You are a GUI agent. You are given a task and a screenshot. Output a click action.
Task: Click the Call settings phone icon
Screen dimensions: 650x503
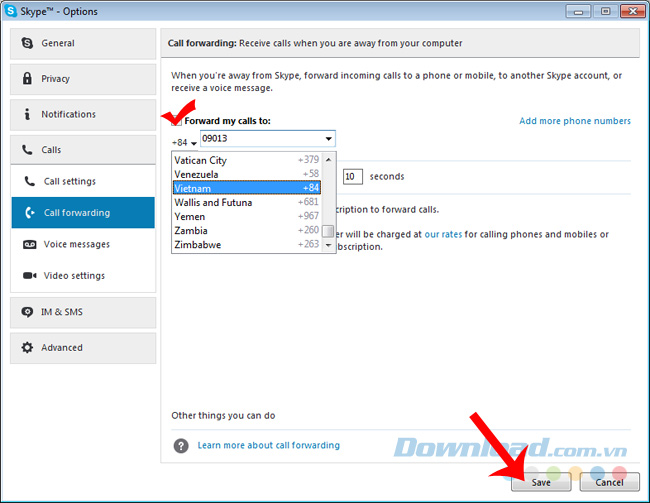pyautogui.click(x=29, y=181)
